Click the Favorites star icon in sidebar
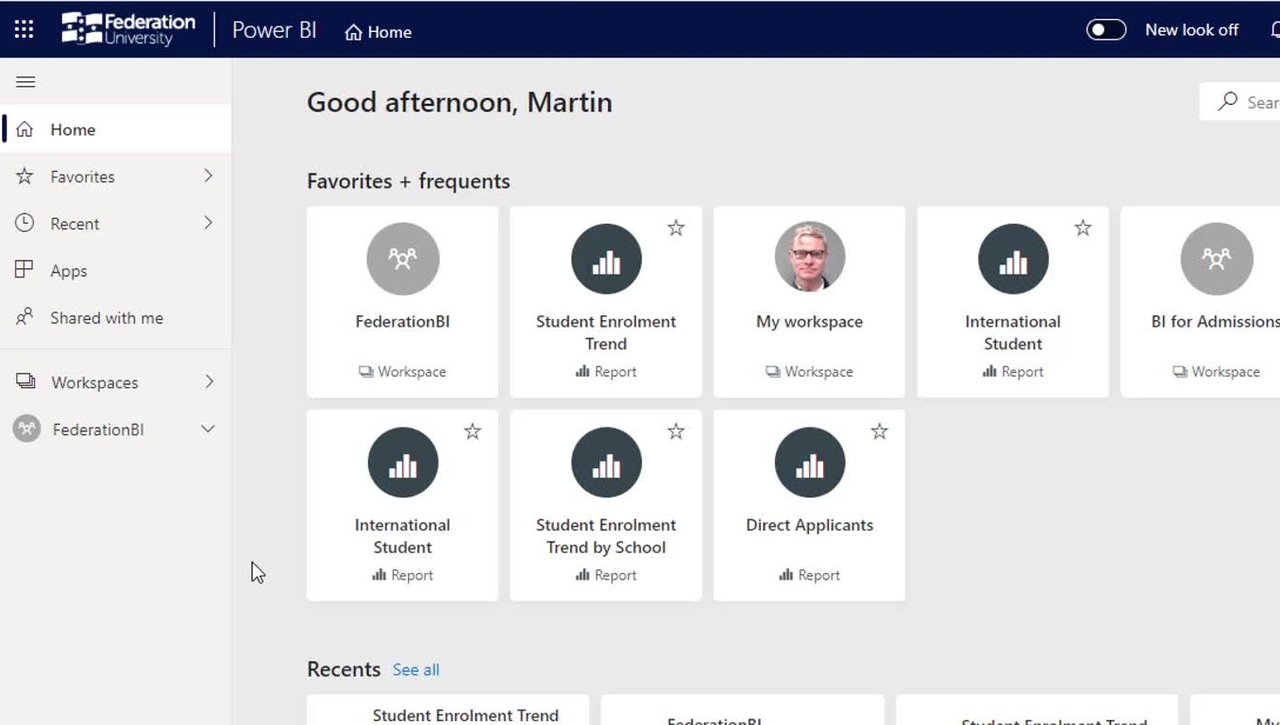The width and height of the screenshot is (1280, 725). tap(25, 176)
